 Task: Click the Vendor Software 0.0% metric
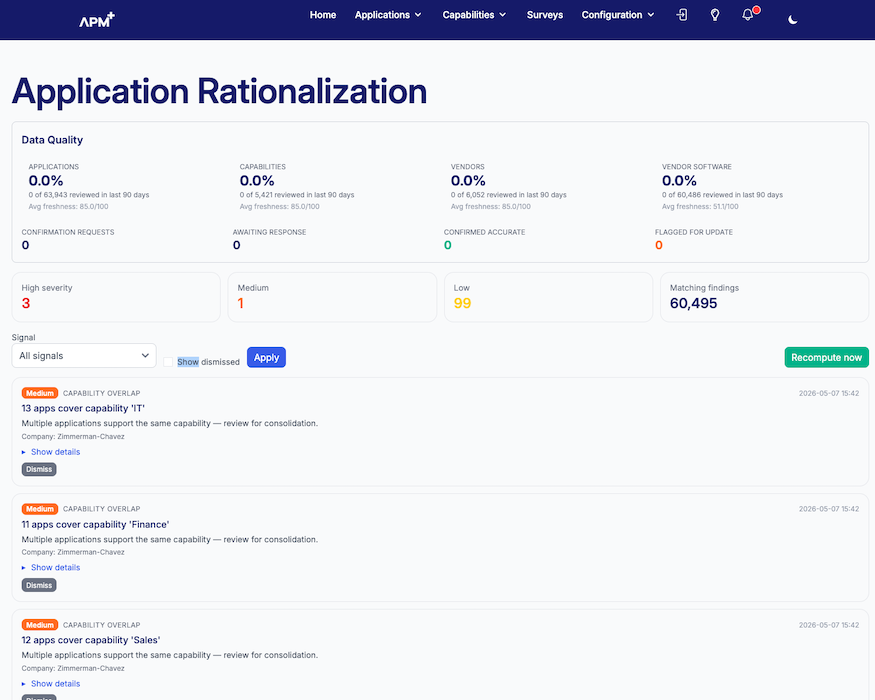tap(679, 181)
